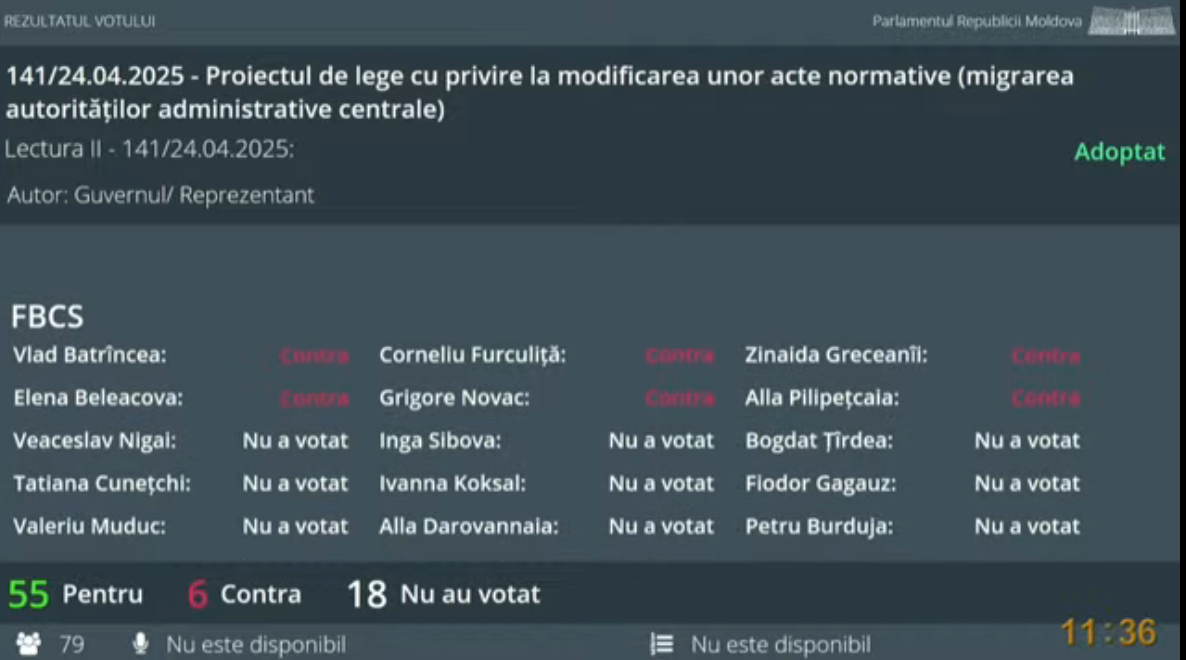Select the bill title text for 141/24.04.2025

tap(540, 93)
